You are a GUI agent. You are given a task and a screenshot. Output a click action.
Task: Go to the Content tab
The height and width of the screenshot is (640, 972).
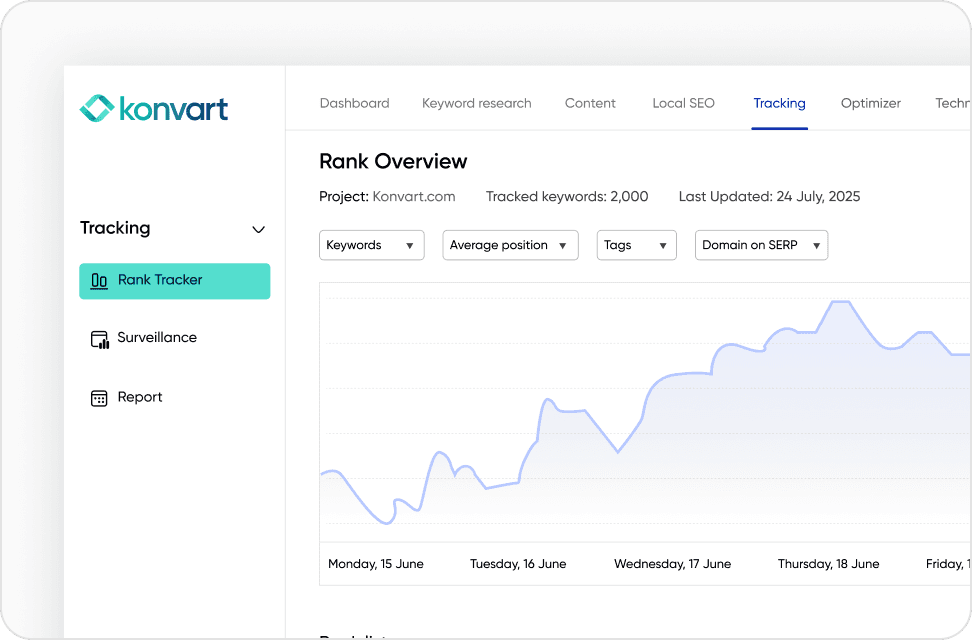[590, 103]
